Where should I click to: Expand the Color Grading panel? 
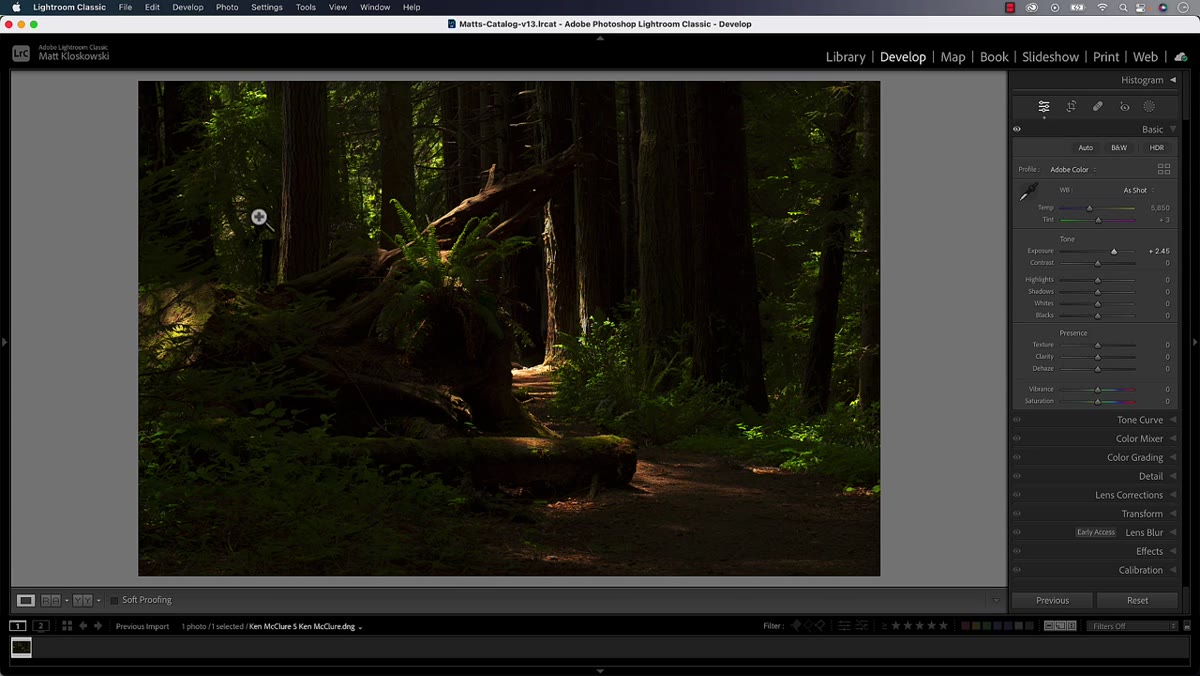click(1173, 457)
